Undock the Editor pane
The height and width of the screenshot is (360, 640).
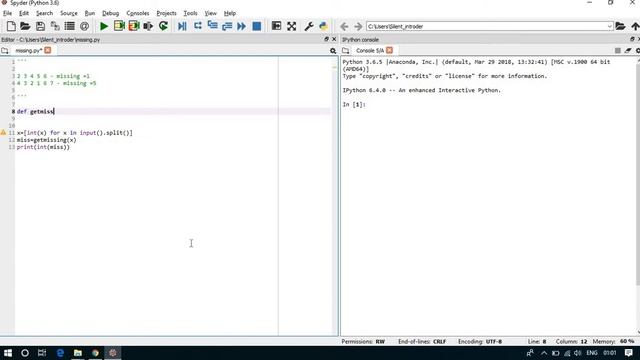click(326, 39)
